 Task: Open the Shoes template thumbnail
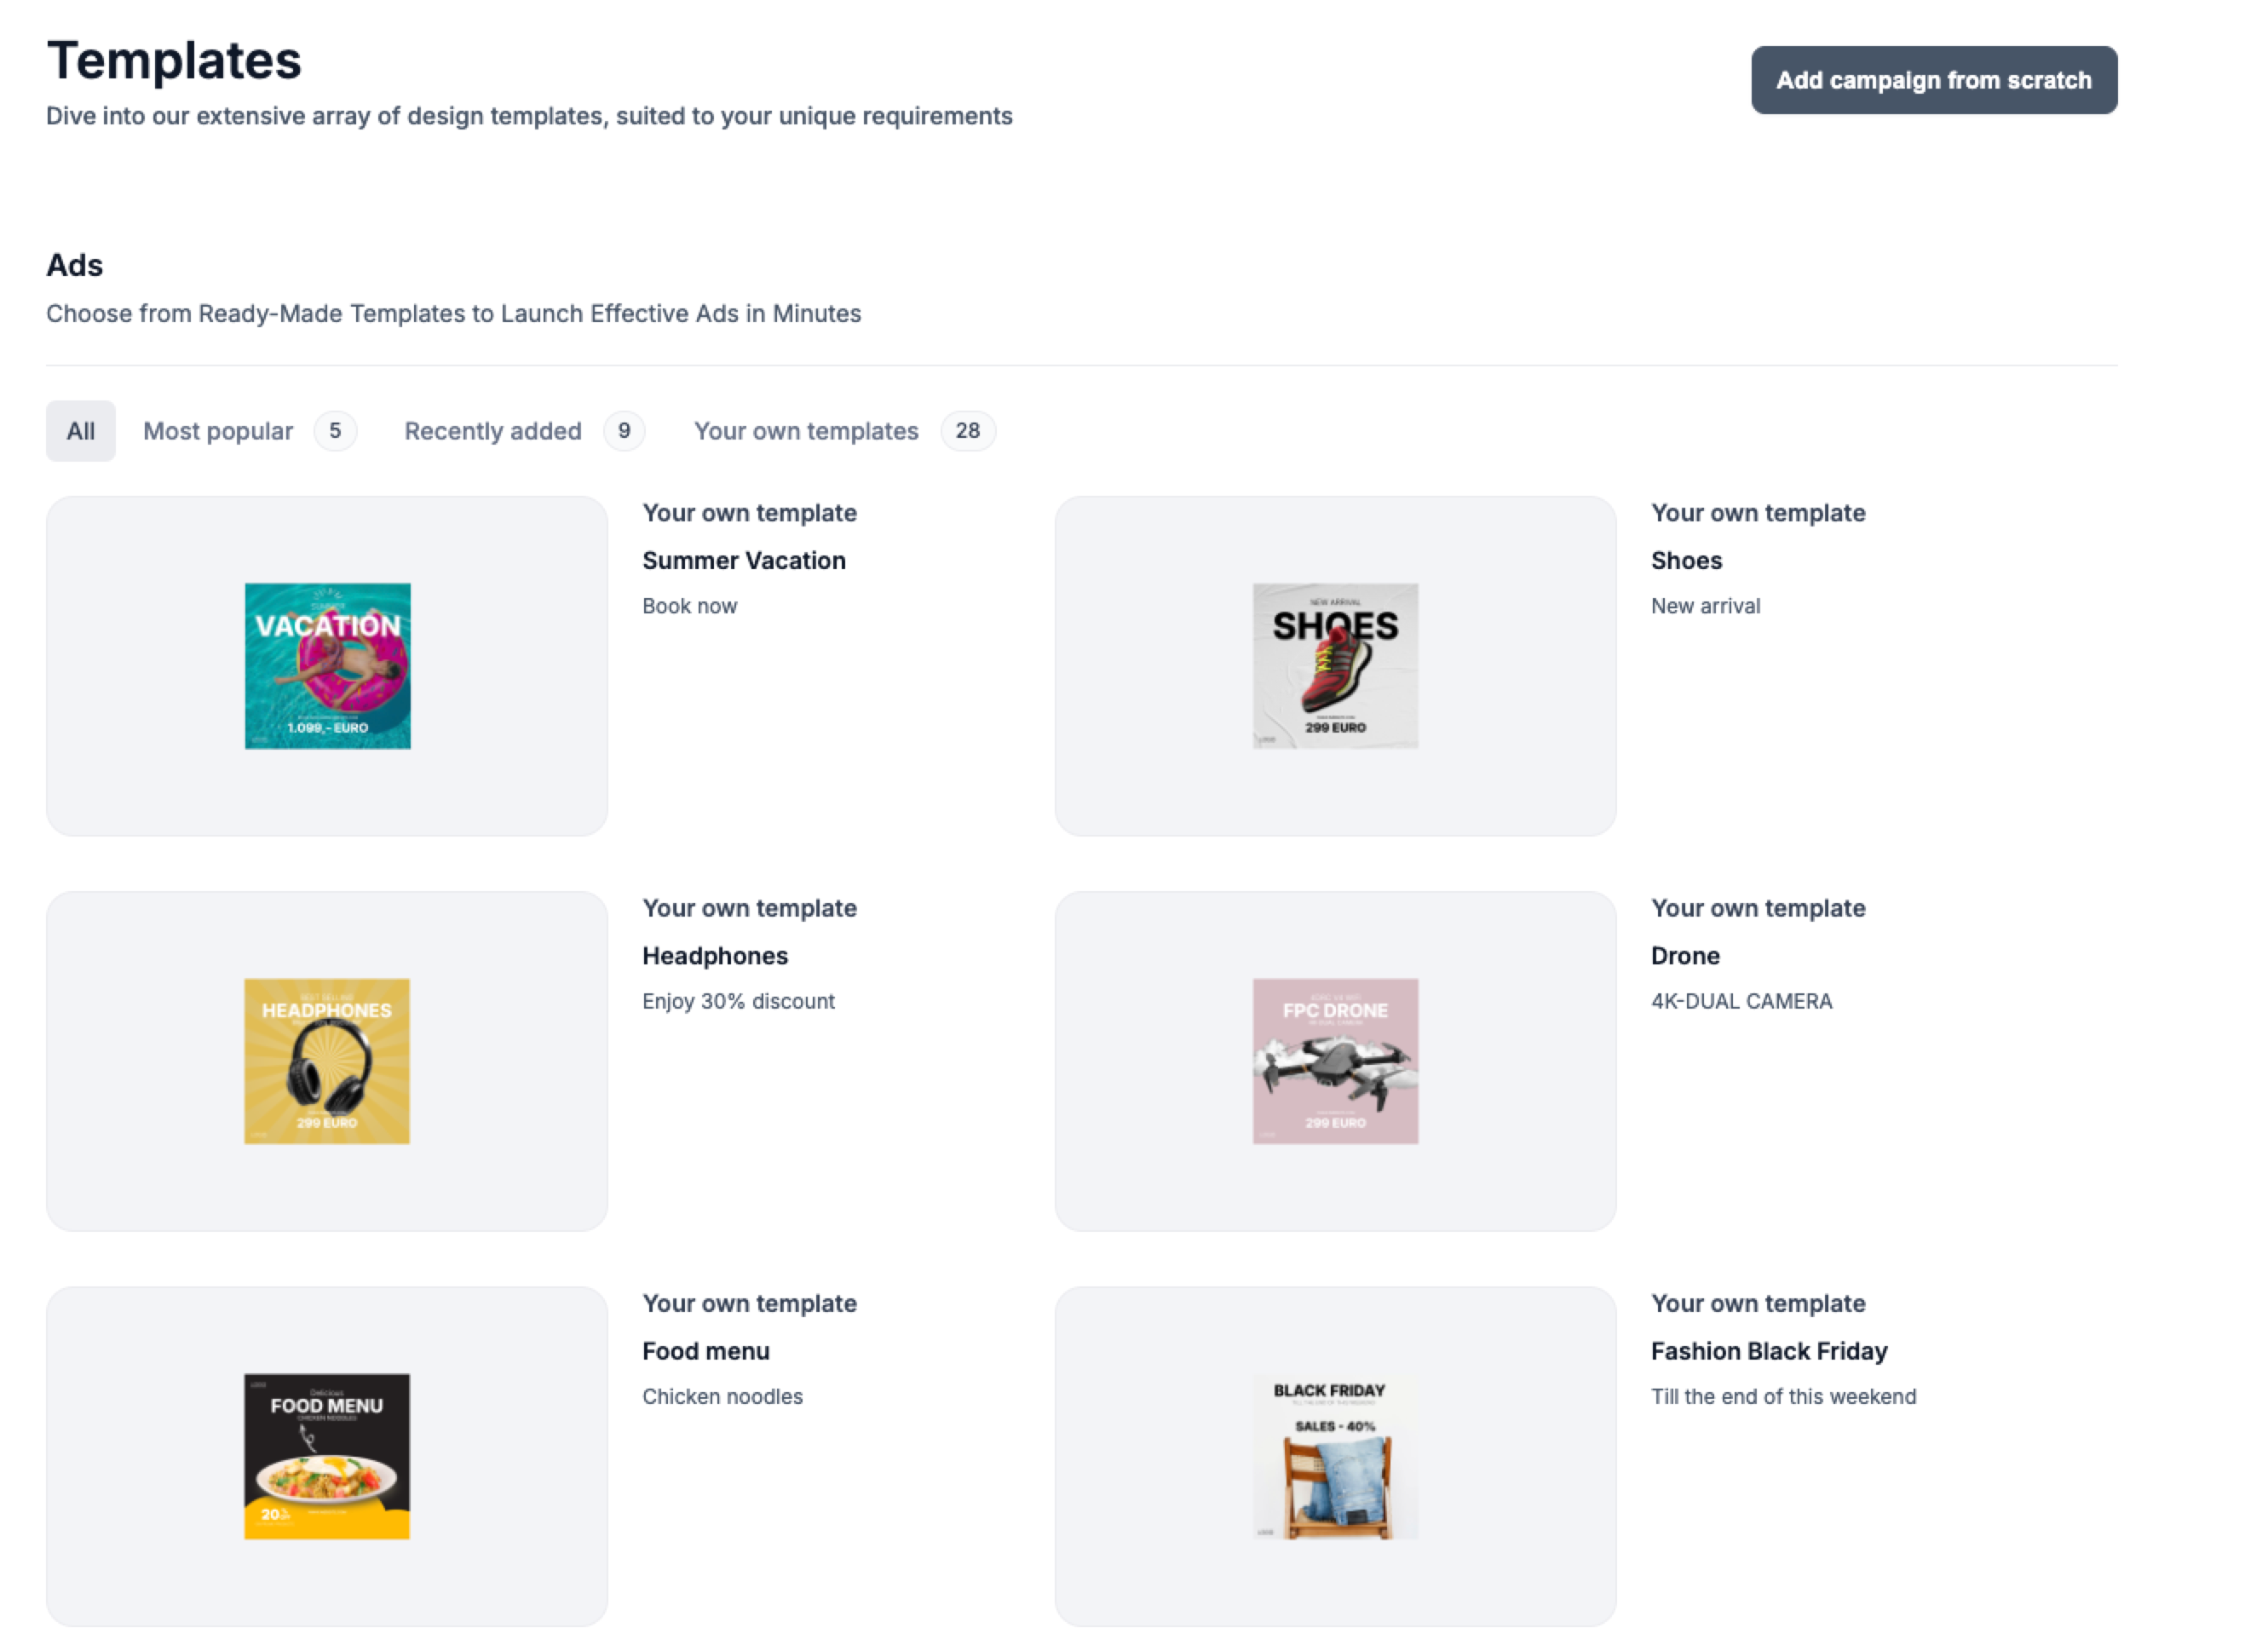1335,666
